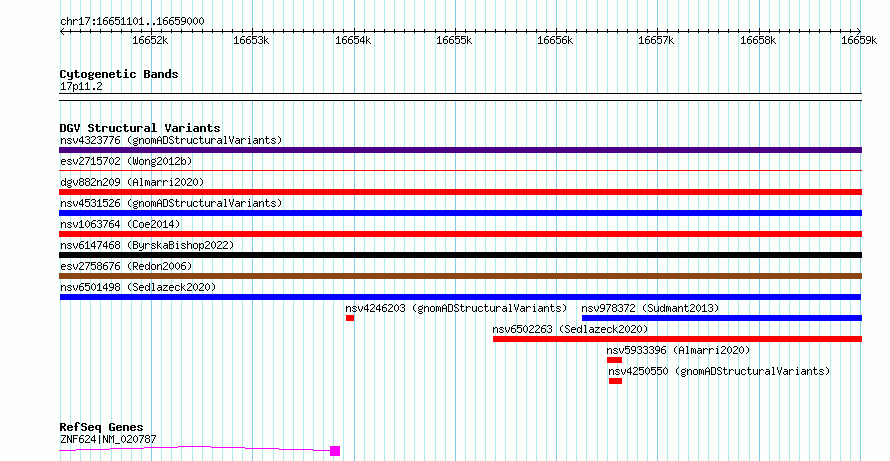Click the small nsv4246203 red variant box
Image resolution: width=890 pixels, height=461 pixels.
click(350, 318)
